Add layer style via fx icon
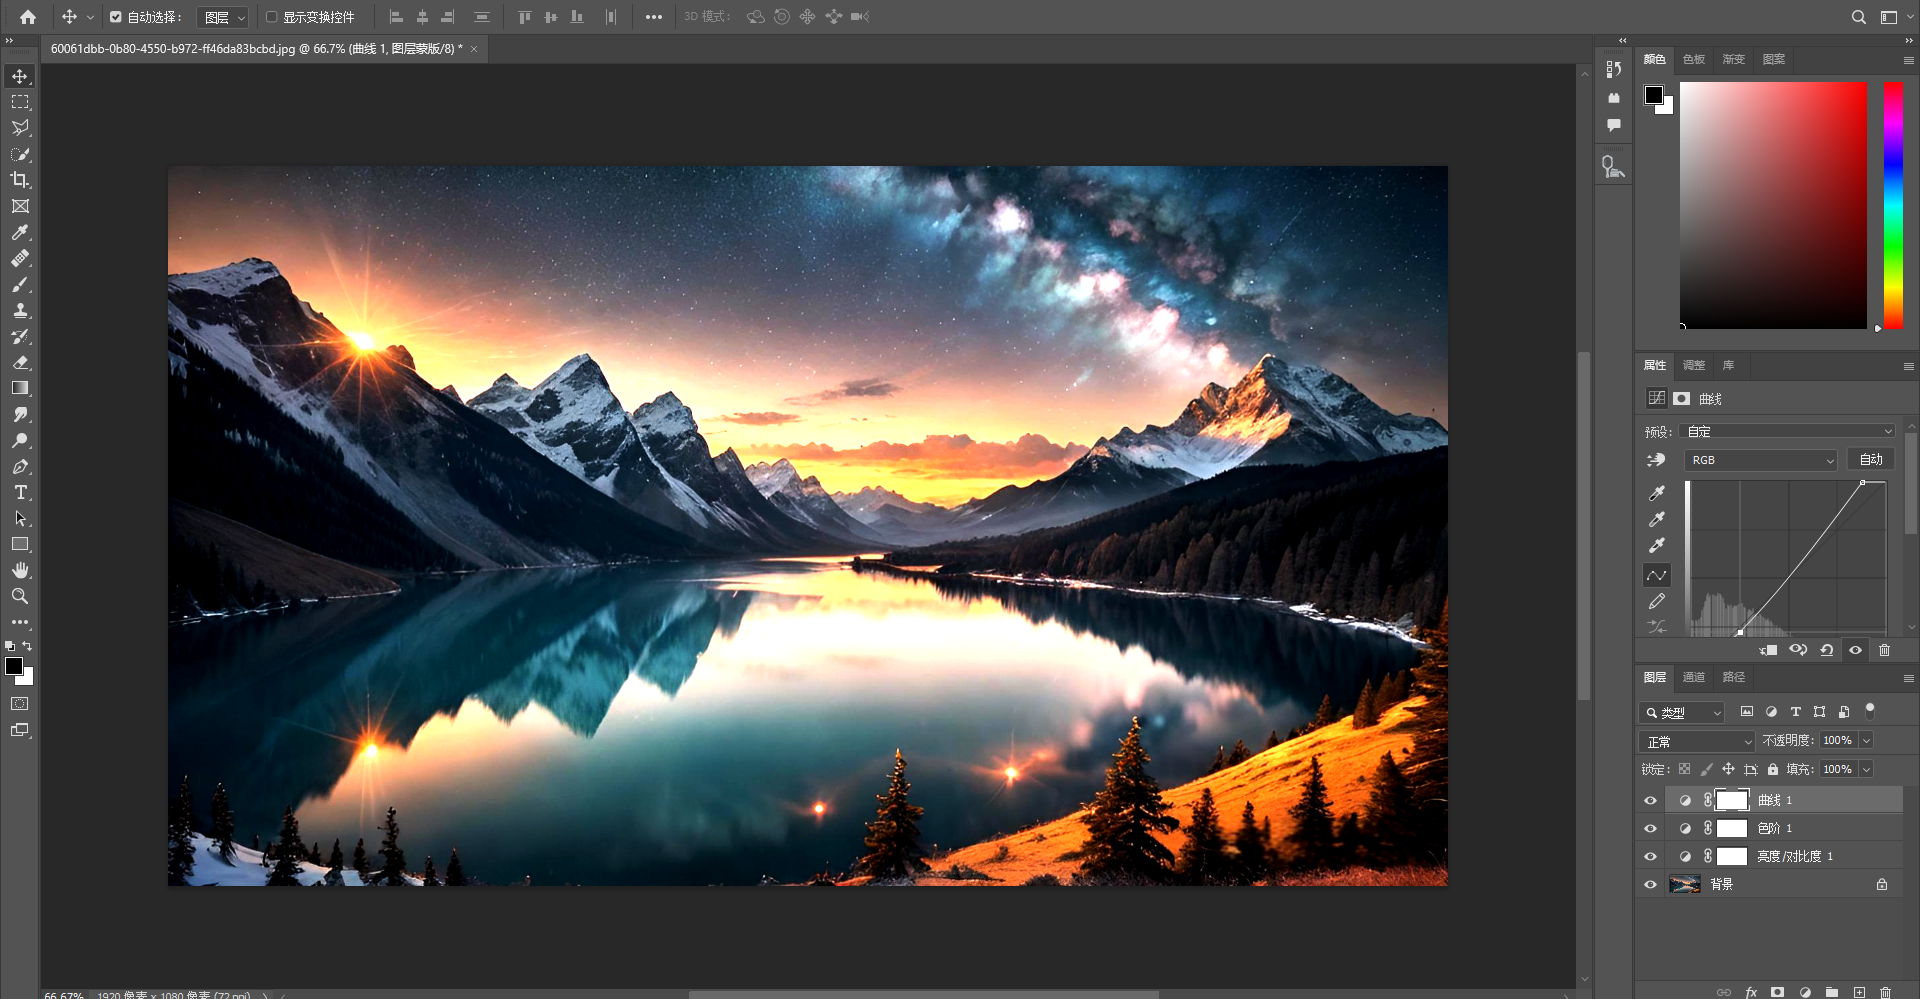Viewport: 1920px width, 999px height. click(1751, 992)
